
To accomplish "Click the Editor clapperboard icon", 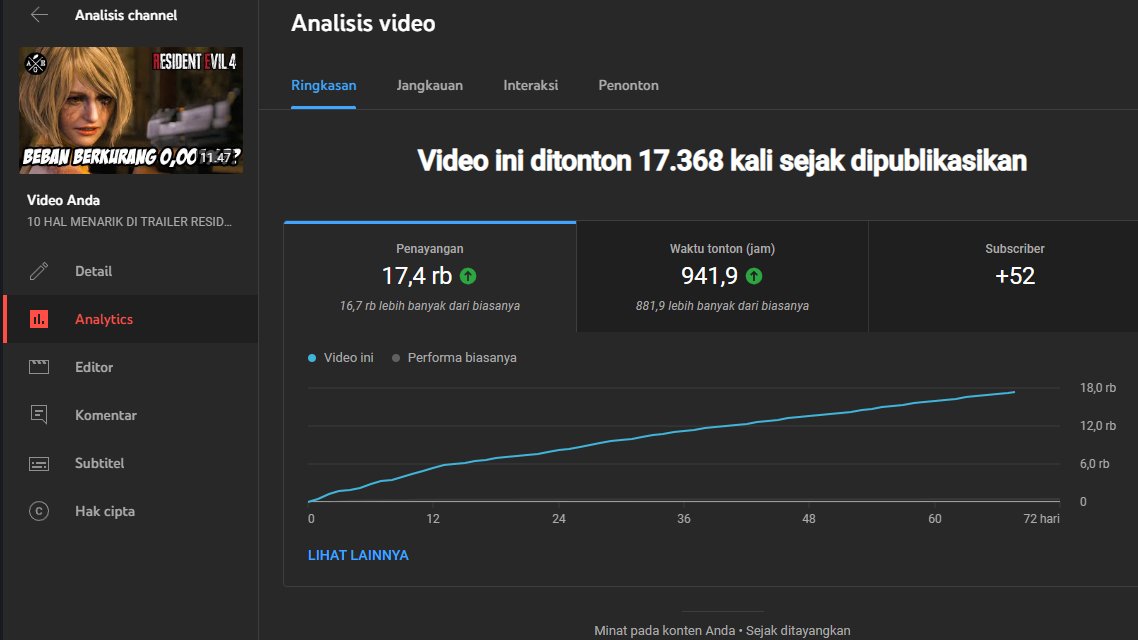I will point(38,366).
